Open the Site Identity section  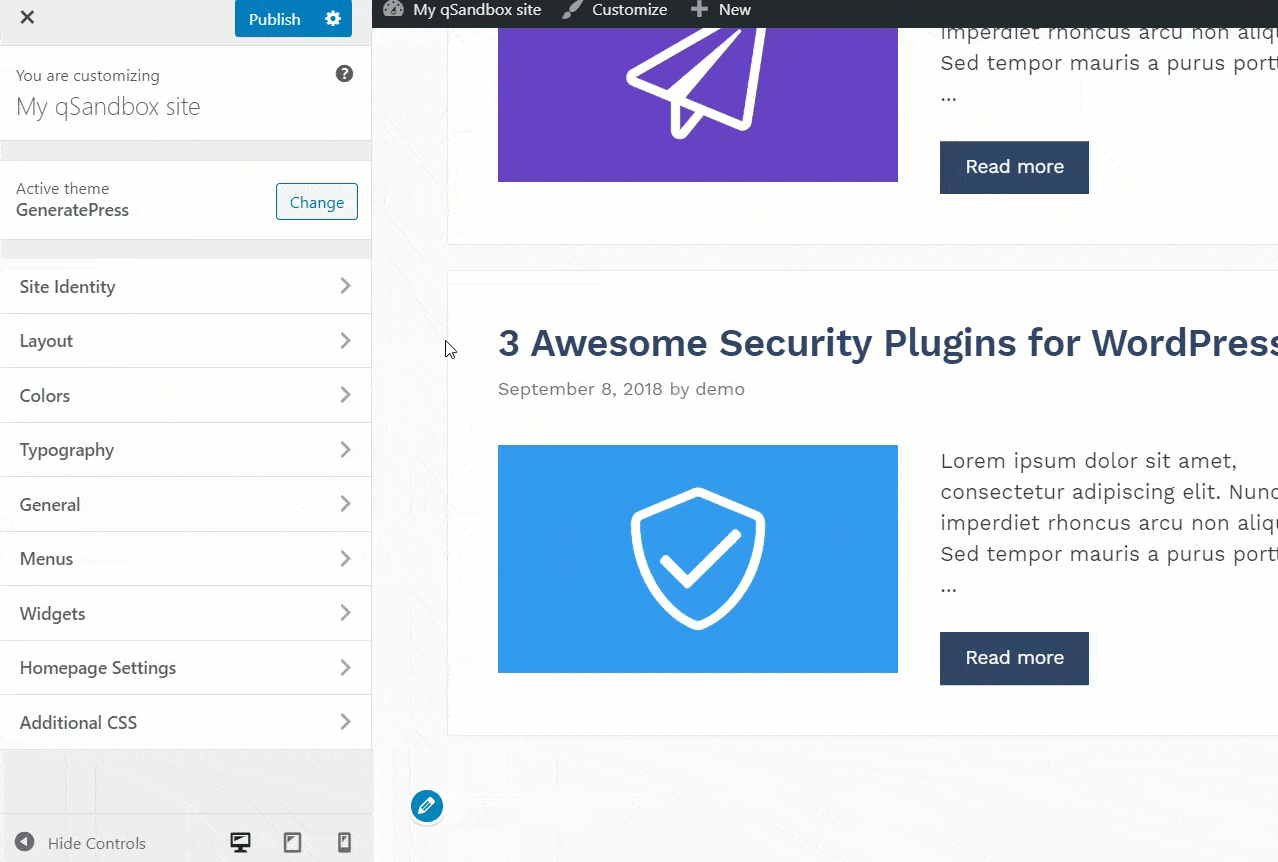click(x=185, y=286)
